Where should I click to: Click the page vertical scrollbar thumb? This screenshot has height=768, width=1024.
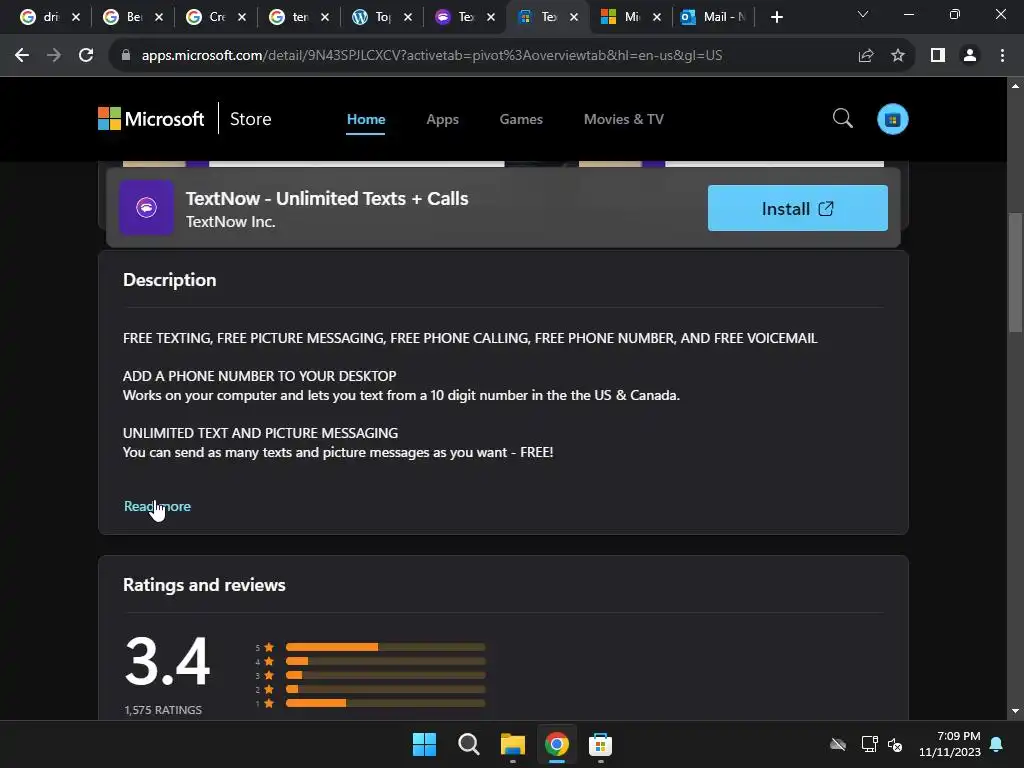point(1015,273)
